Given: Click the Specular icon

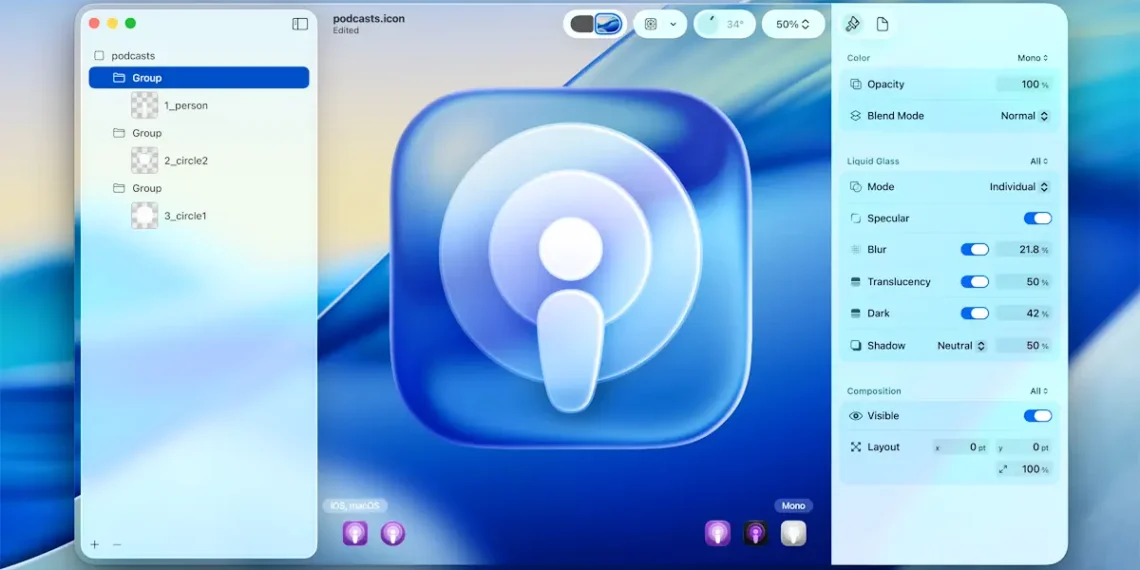Looking at the screenshot, I should point(856,218).
